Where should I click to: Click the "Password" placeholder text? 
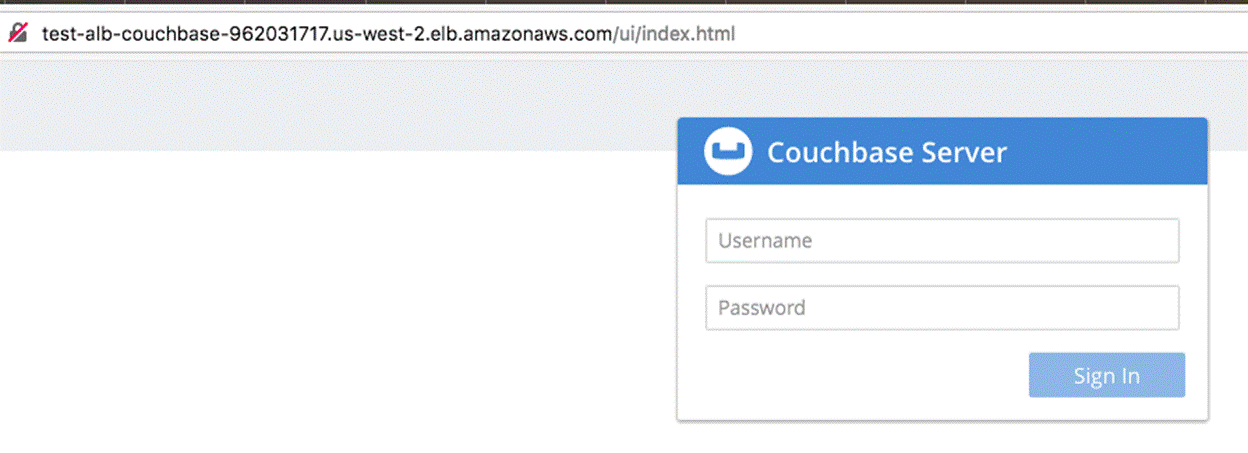pos(762,308)
